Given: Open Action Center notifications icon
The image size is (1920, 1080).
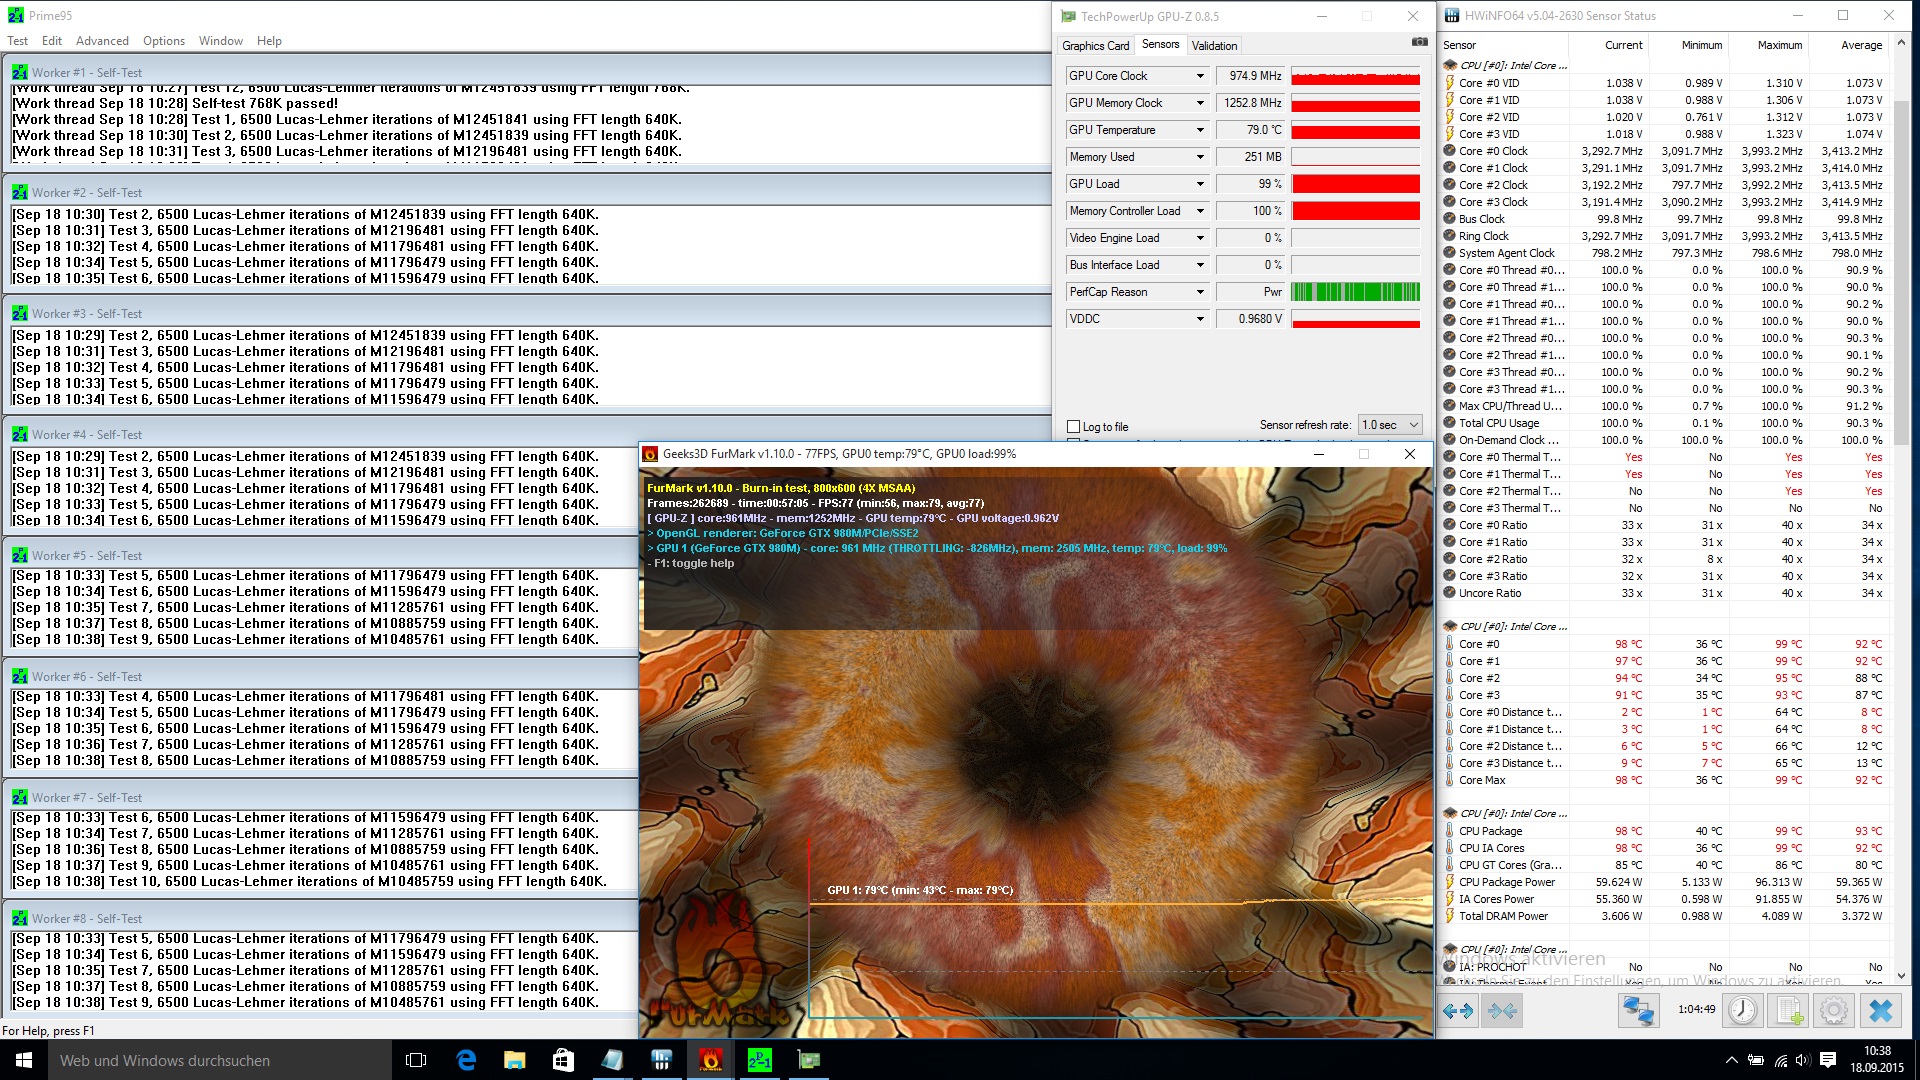Looking at the screenshot, I should point(1828,1060).
